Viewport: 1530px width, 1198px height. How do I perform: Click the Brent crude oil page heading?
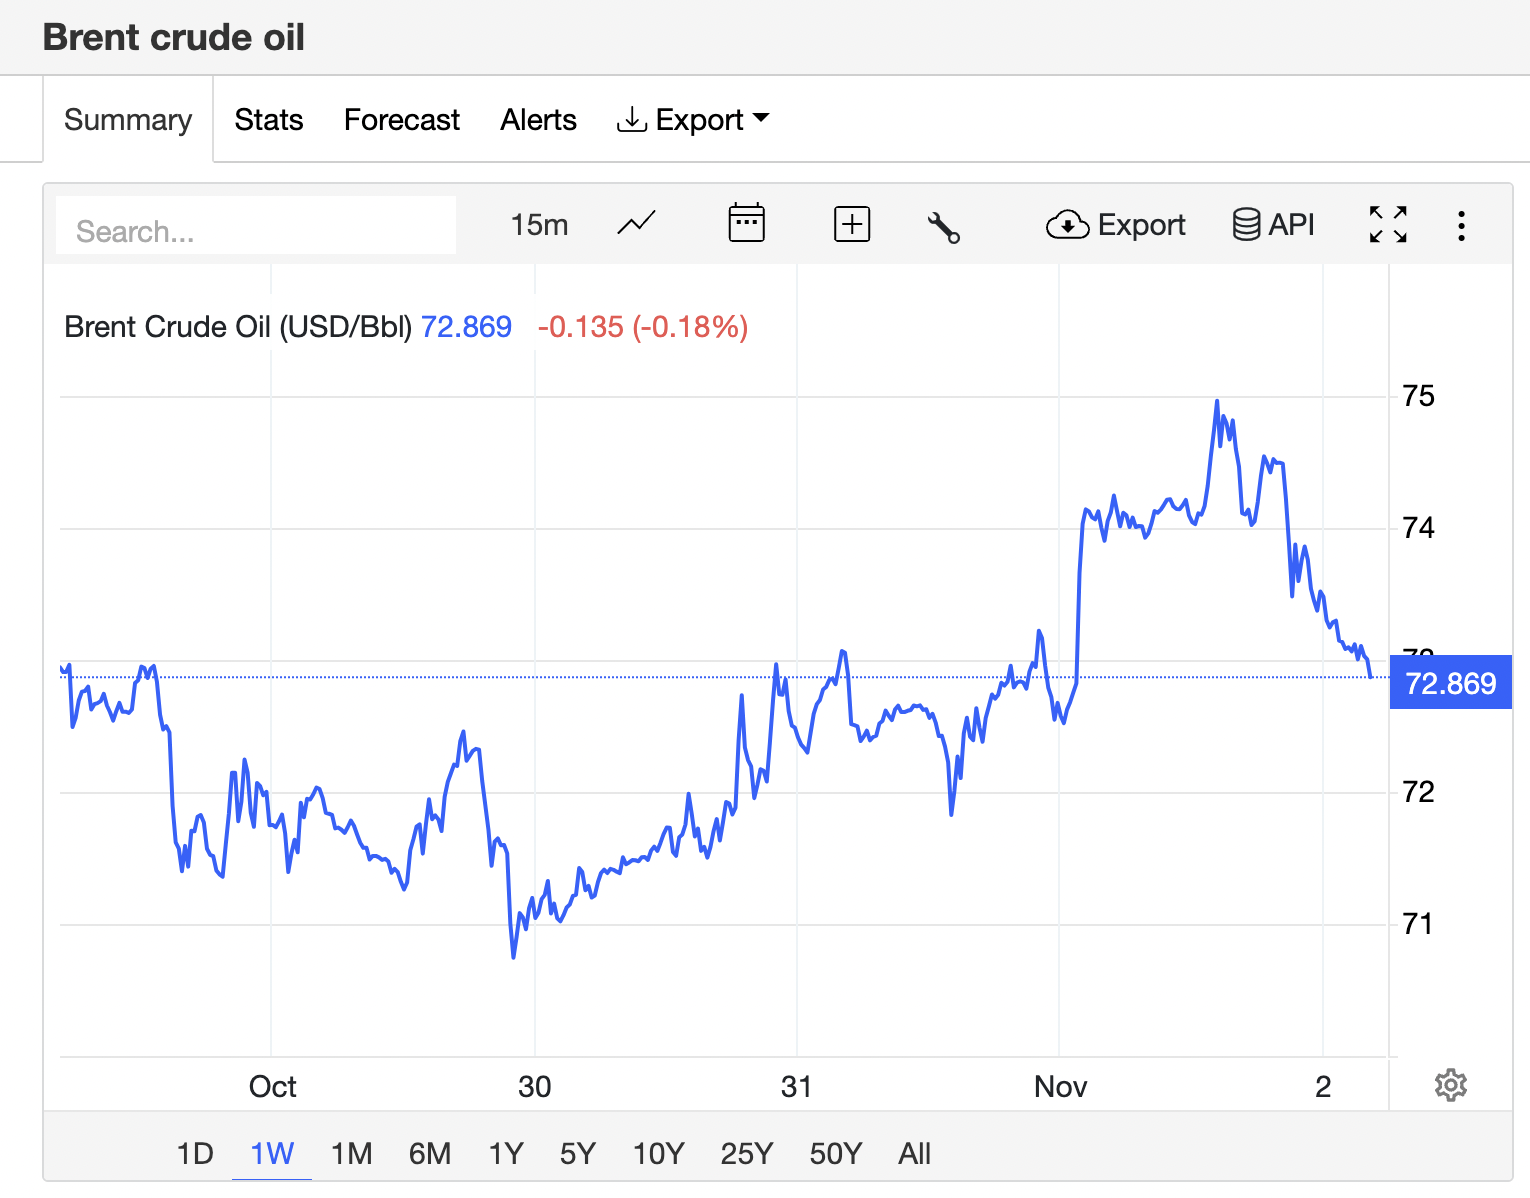point(174,38)
